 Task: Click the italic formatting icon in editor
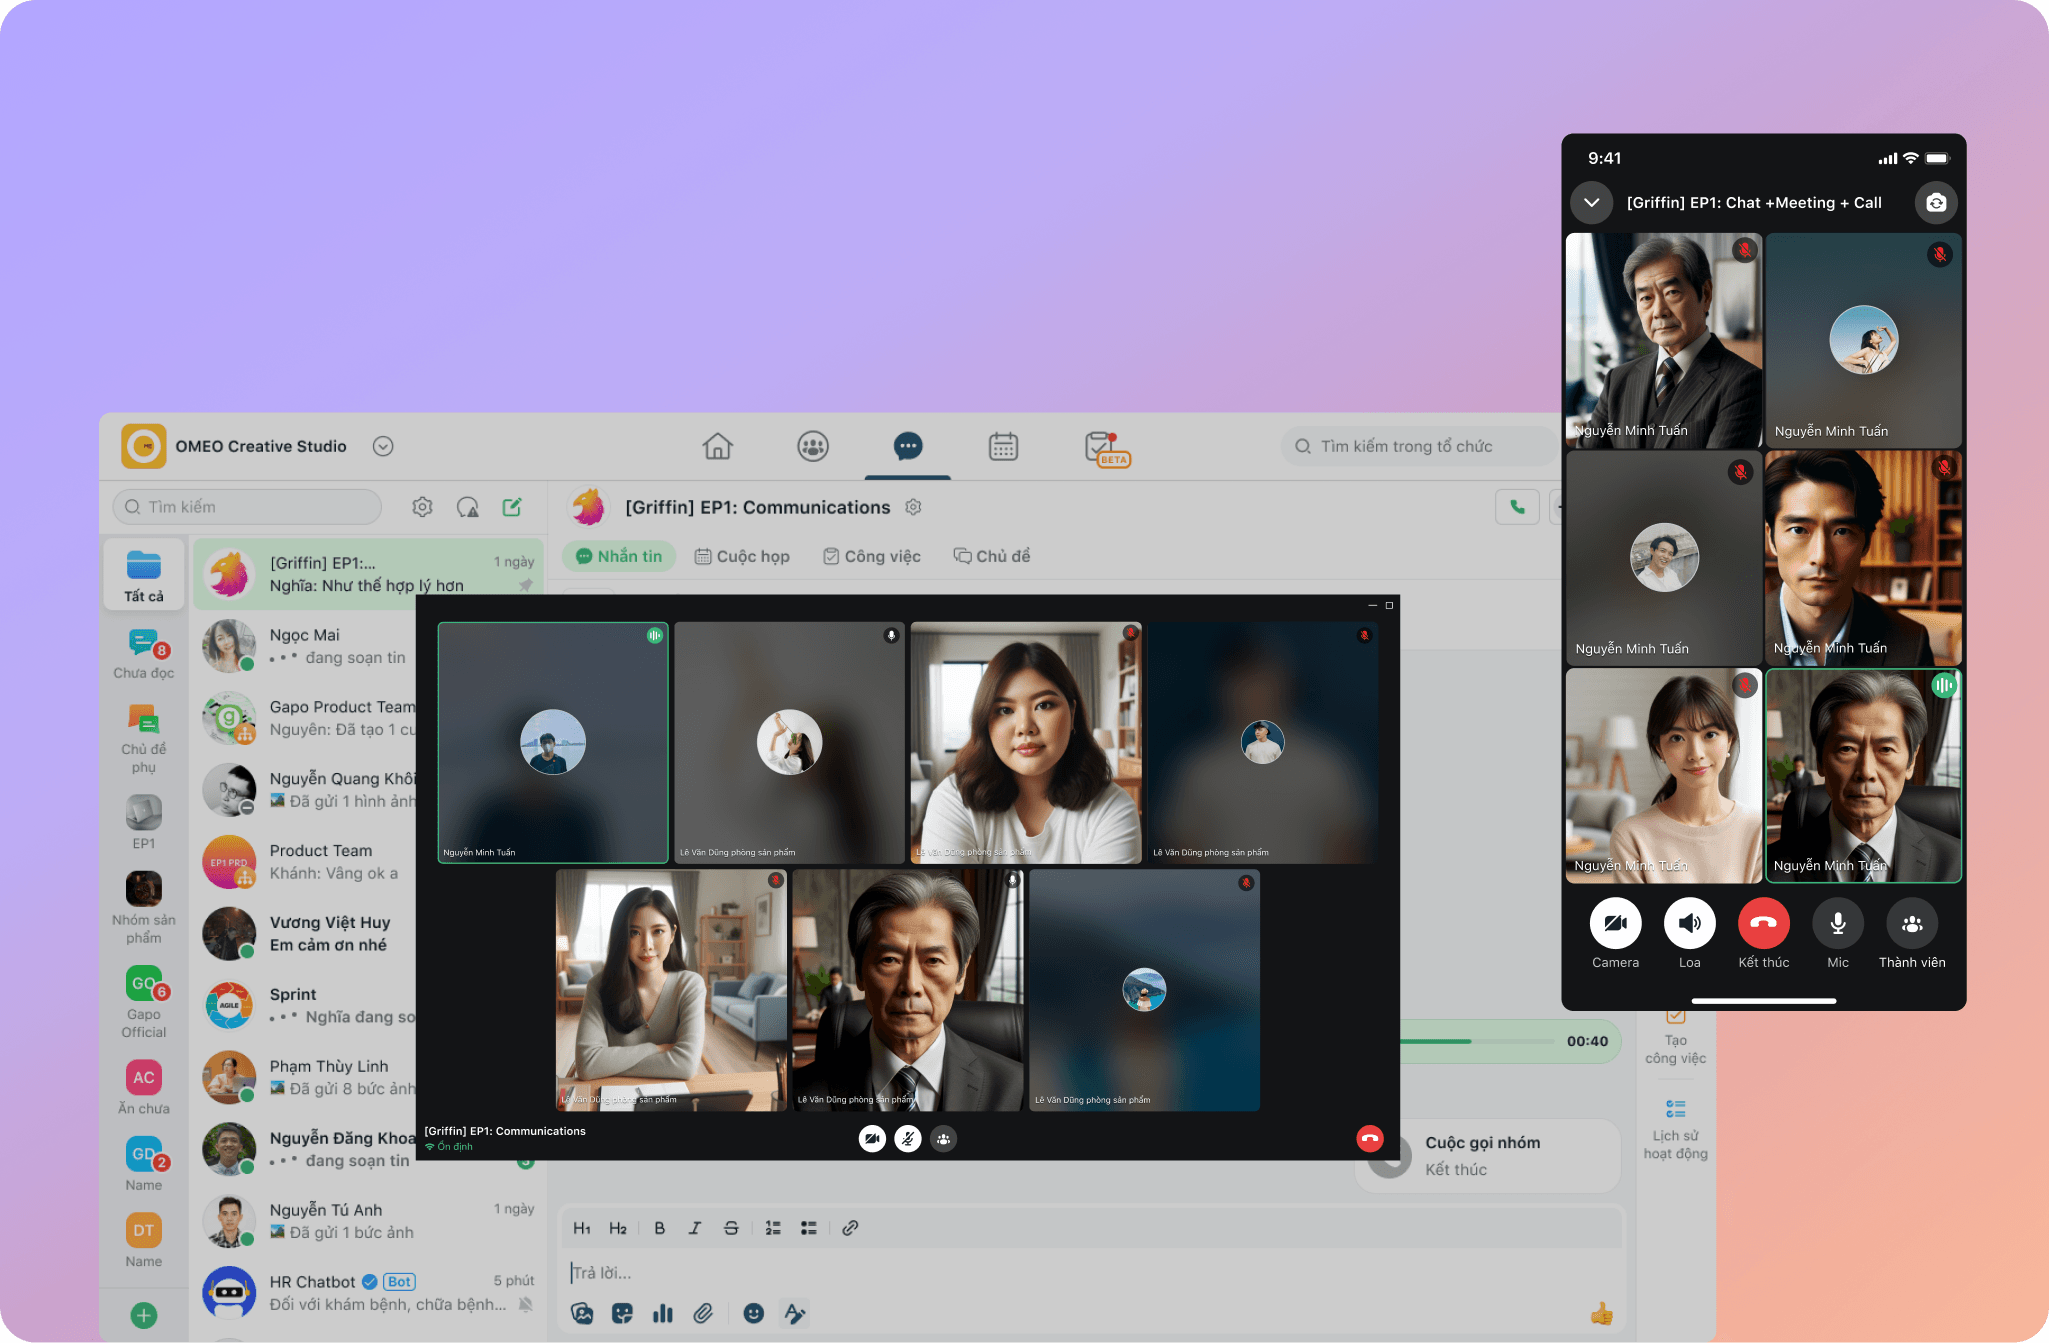692,1228
